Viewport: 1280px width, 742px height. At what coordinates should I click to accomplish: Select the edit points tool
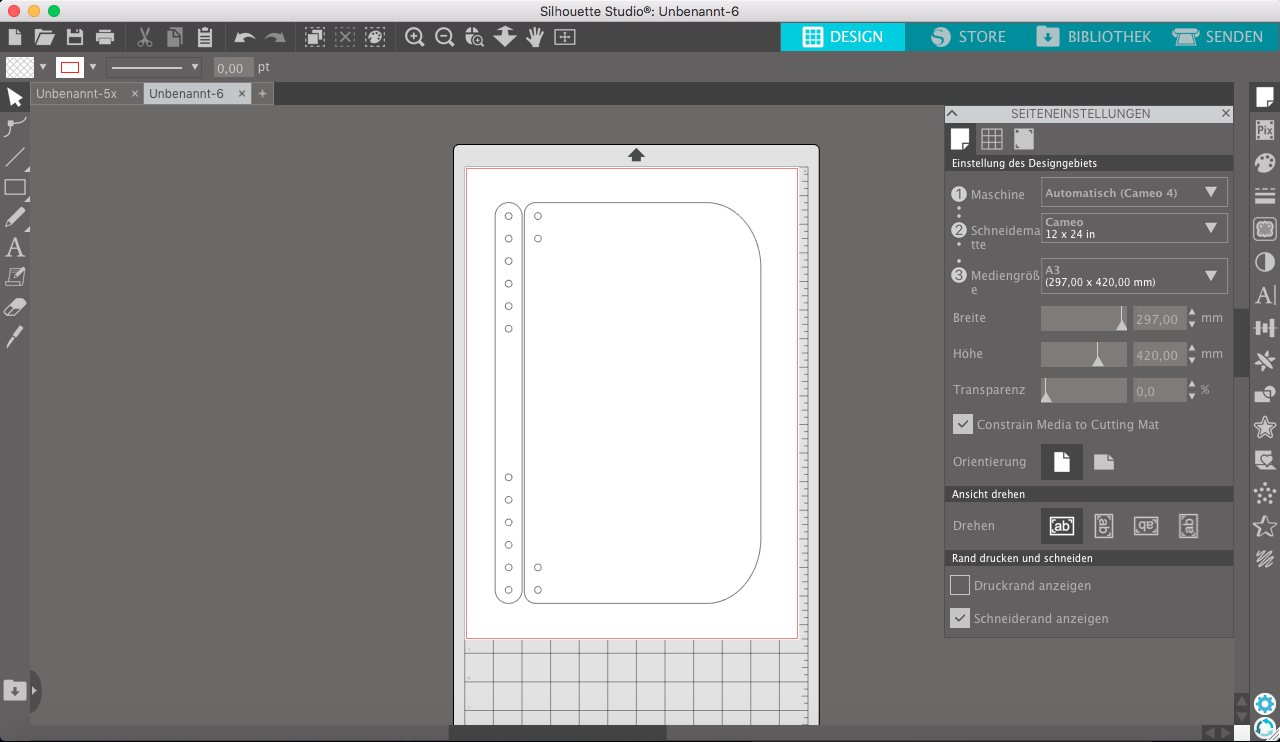15,127
